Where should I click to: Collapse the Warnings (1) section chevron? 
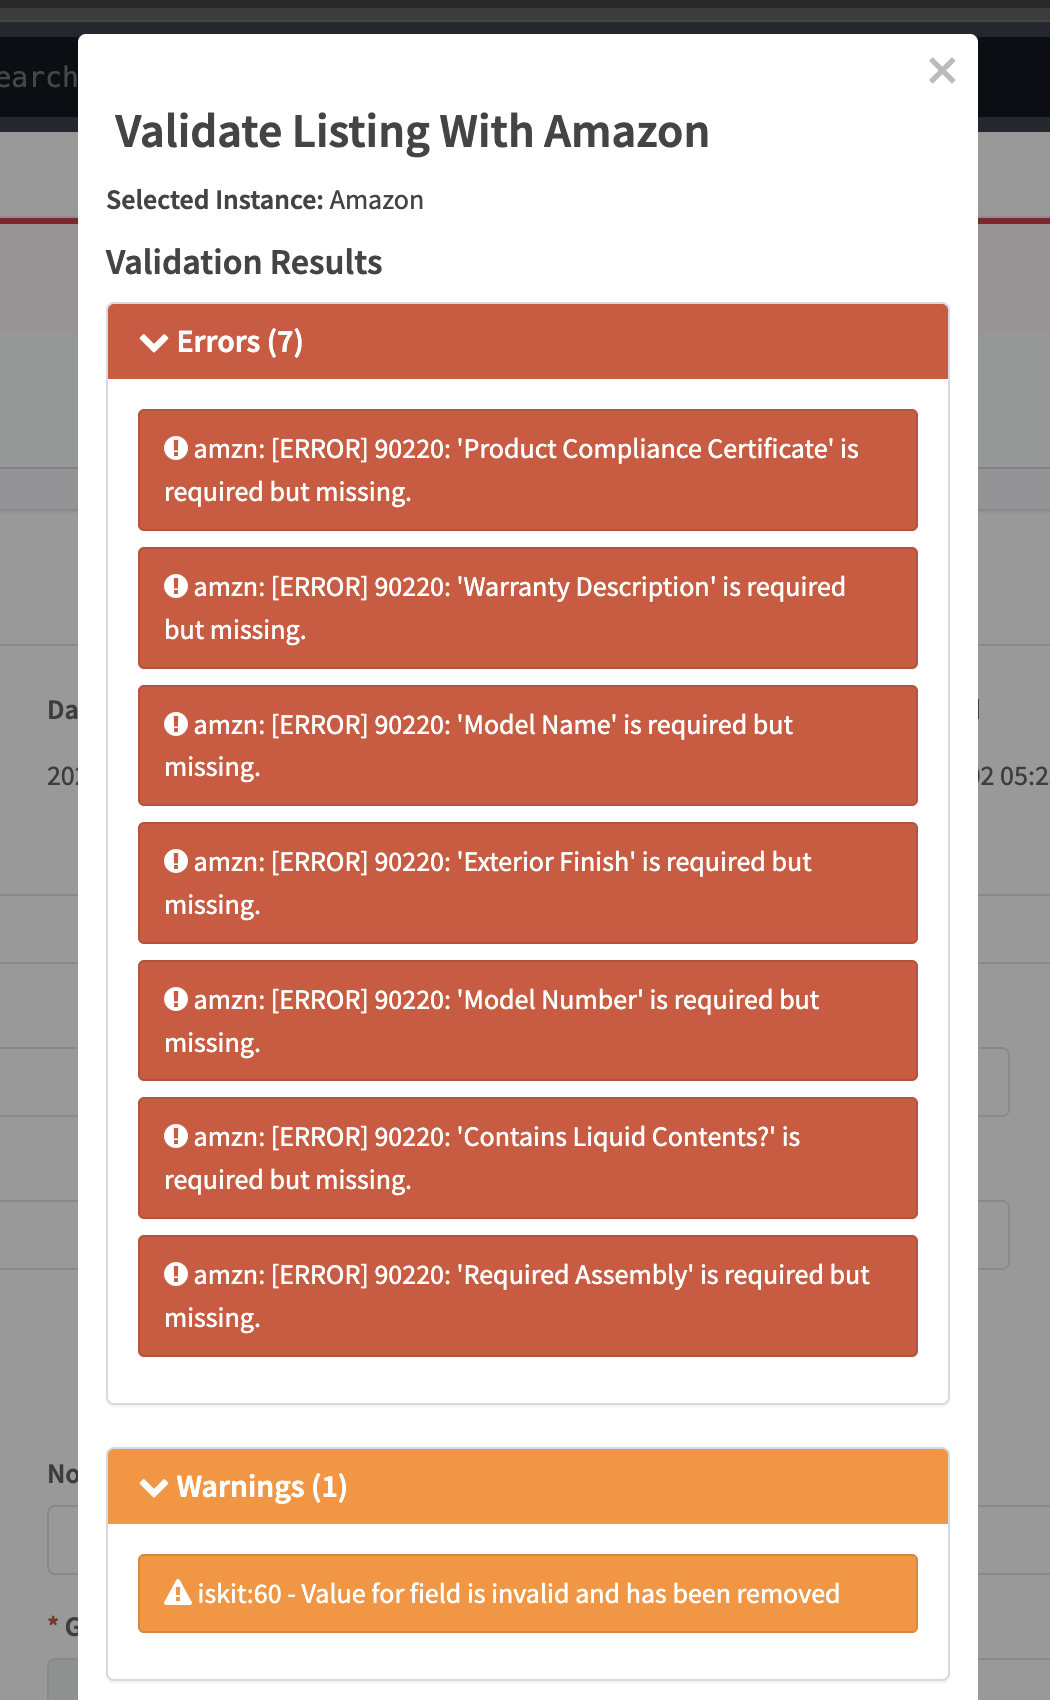pyautogui.click(x=154, y=1488)
